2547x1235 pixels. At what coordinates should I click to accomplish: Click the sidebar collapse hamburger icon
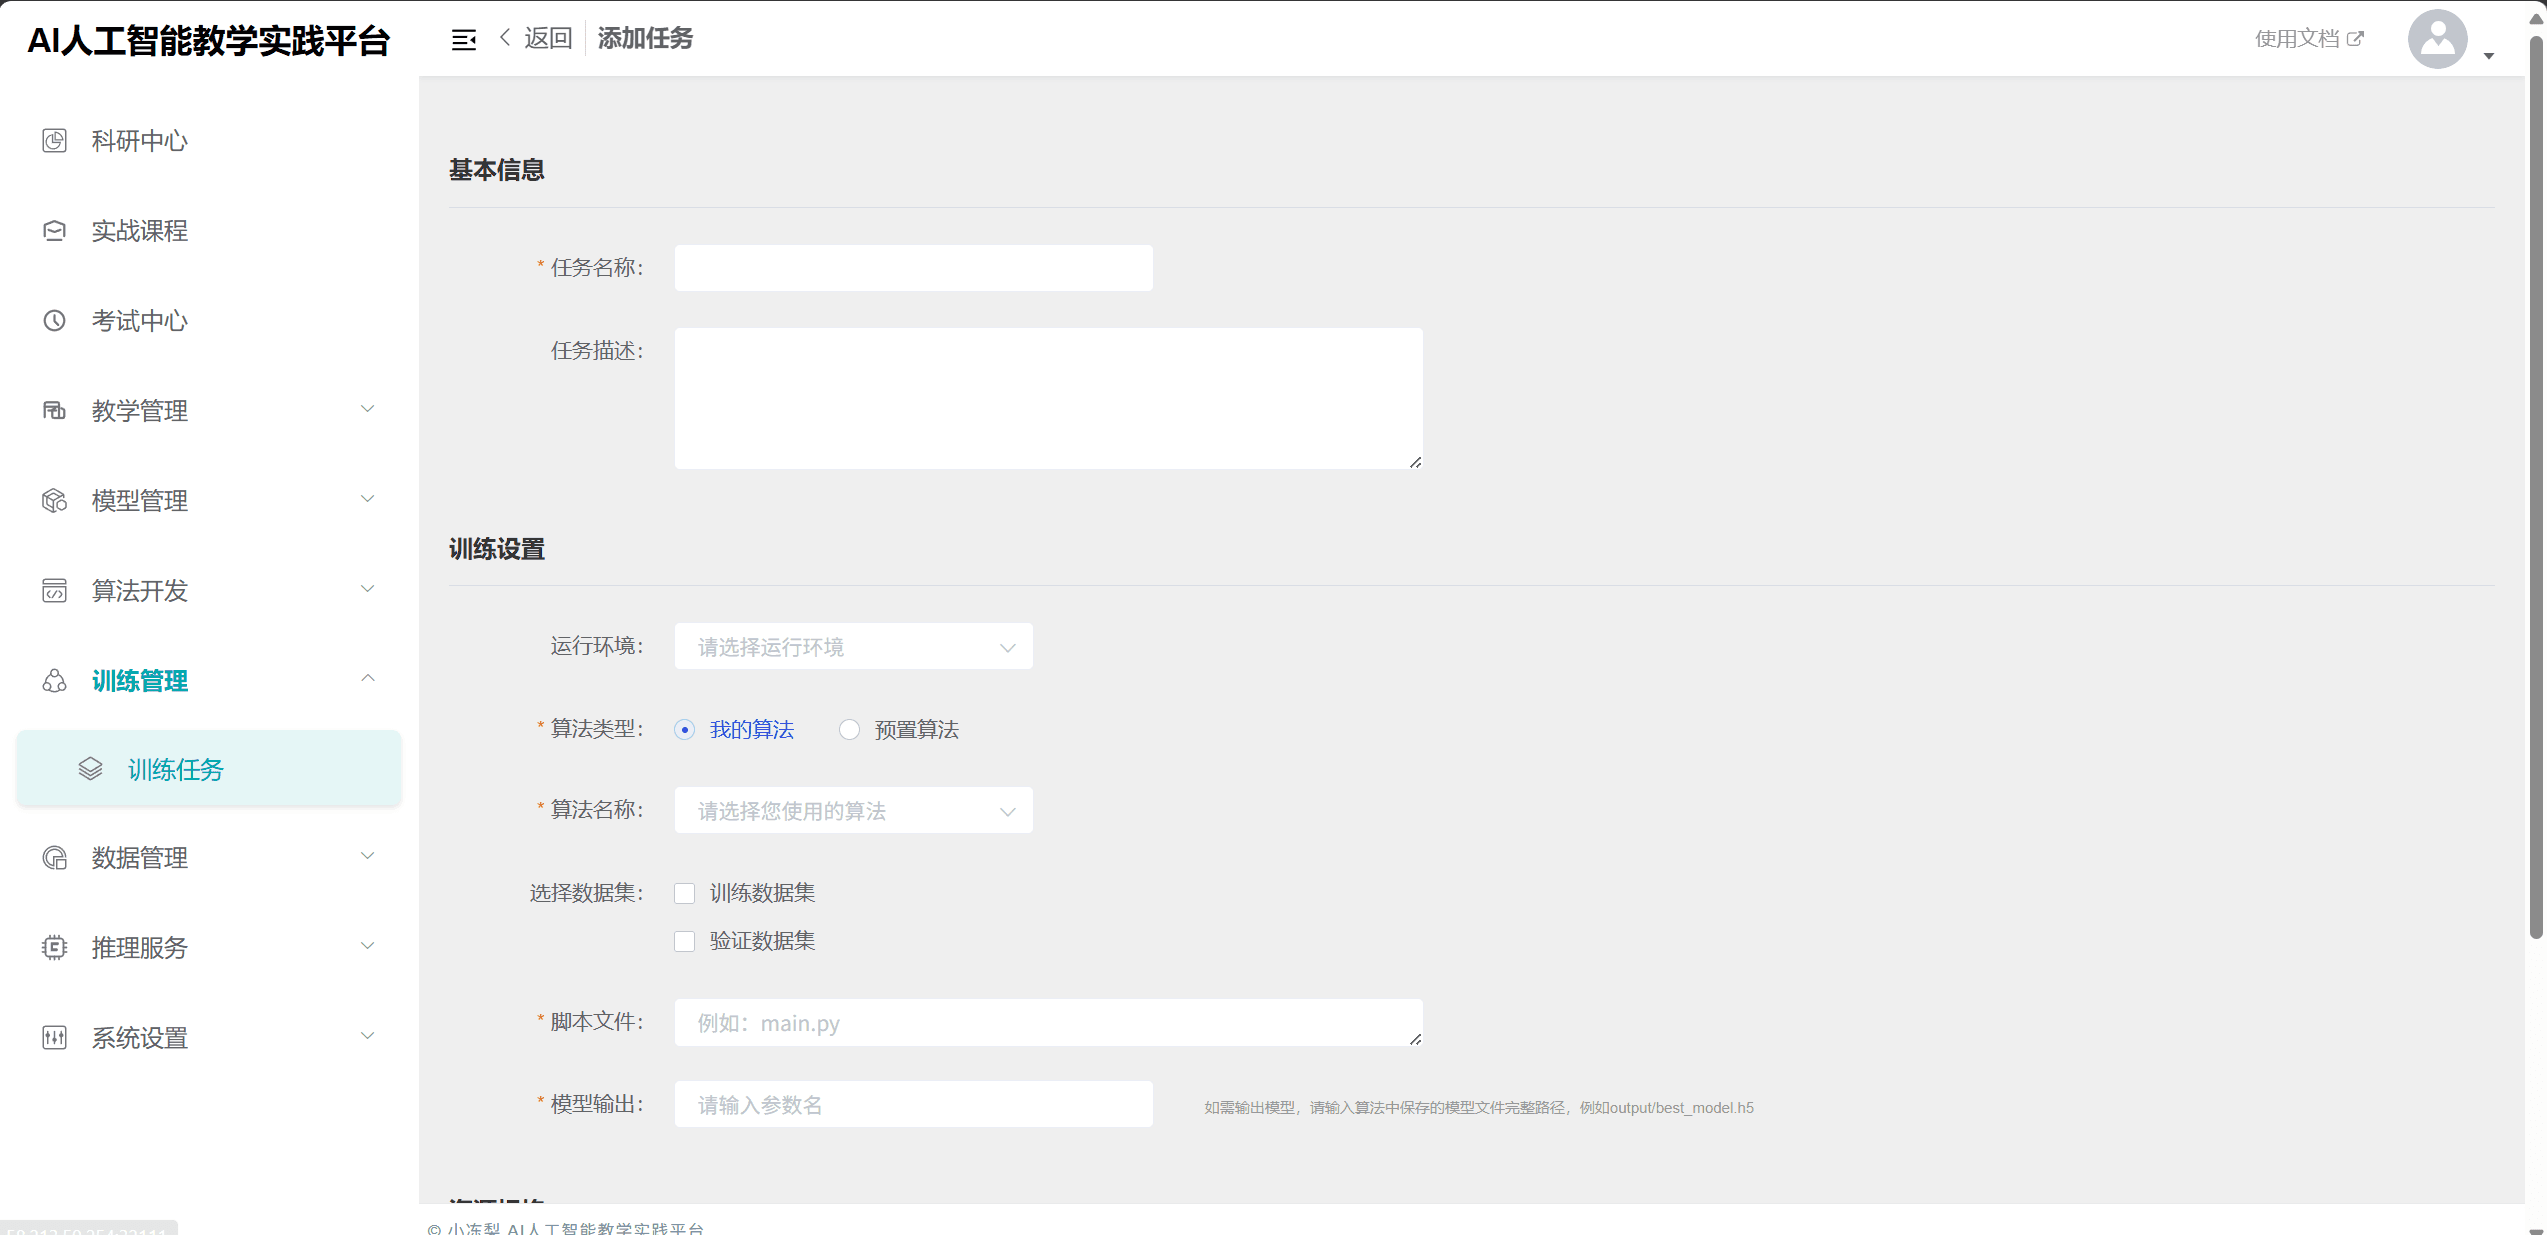coord(463,40)
